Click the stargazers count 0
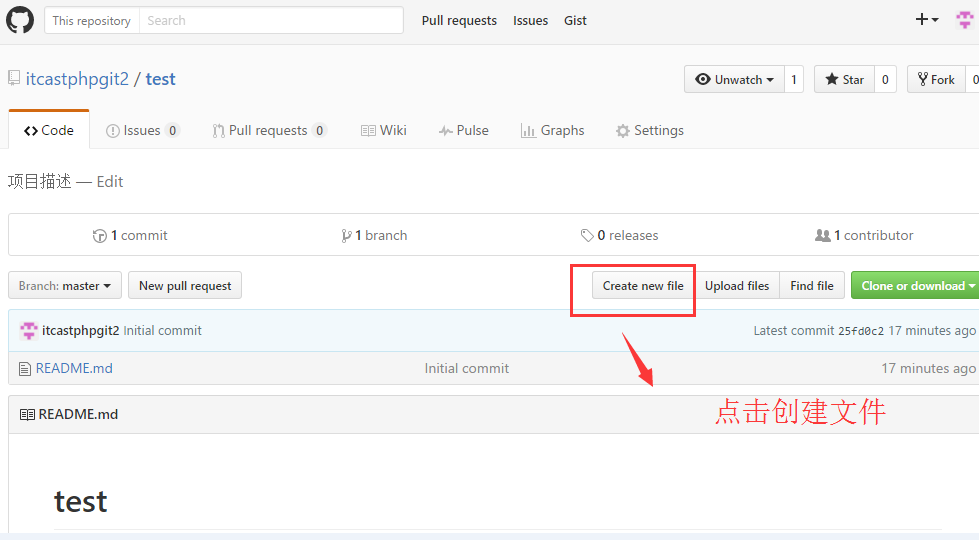The width and height of the screenshot is (979, 540). [x=885, y=79]
